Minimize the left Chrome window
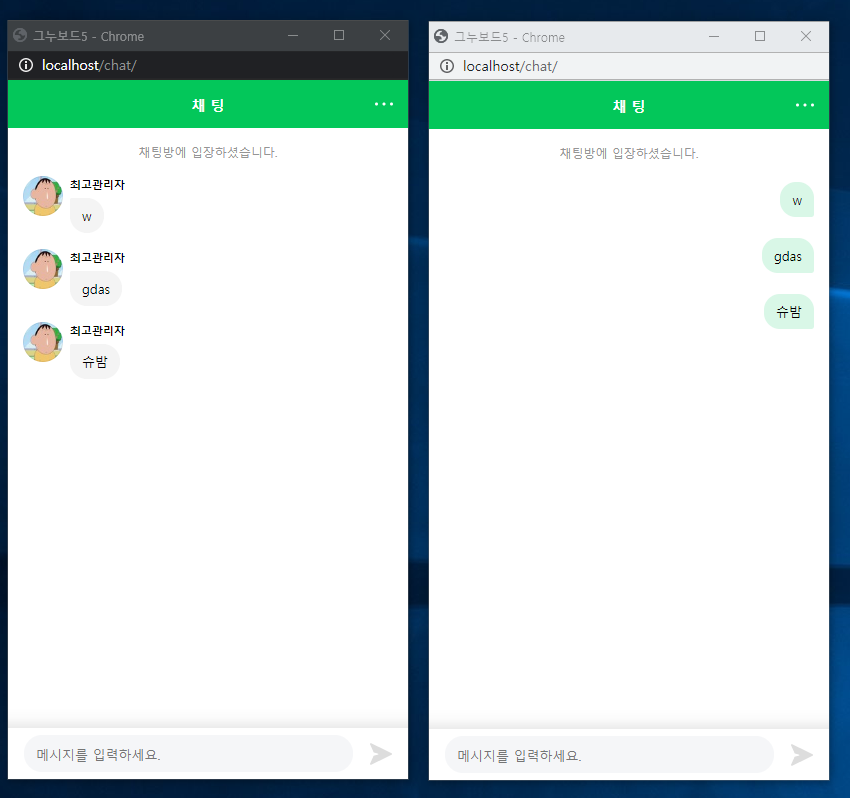The width and height of the screenshot is (850, 798). pos(293,36)
